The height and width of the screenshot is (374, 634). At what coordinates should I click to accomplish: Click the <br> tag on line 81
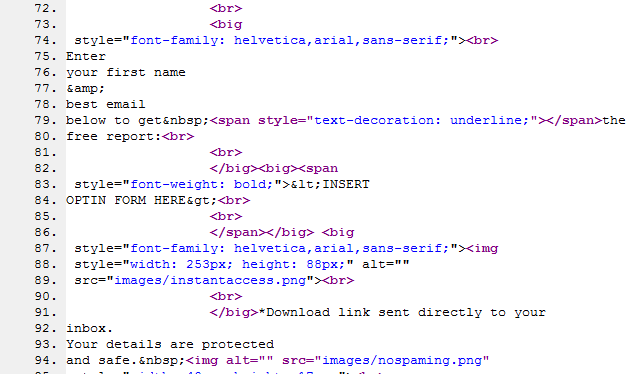click(226, 152)
